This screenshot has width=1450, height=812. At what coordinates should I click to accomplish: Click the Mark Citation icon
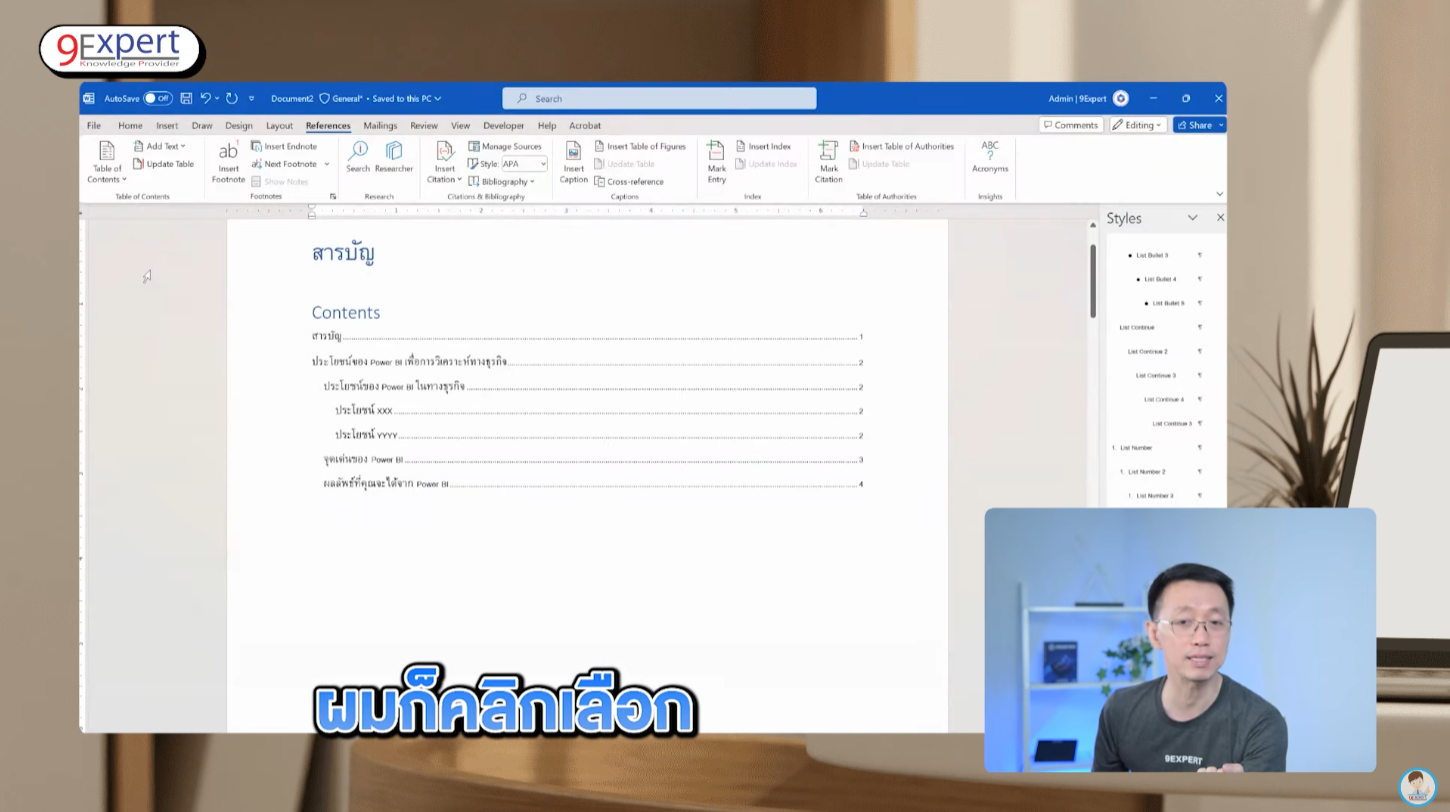click(x=828, y=160)
